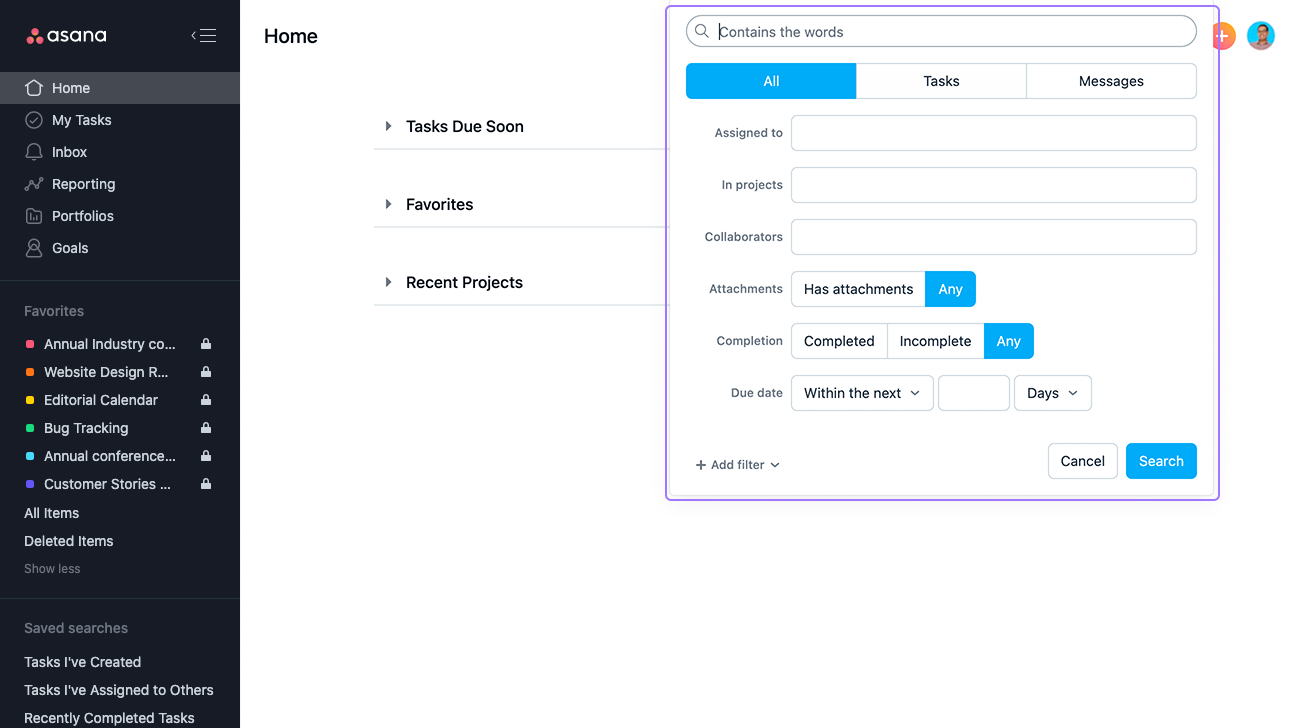Open All Items link
Image resolution: width=1300 pixels, height=728 pixels.
click(52, 513)
